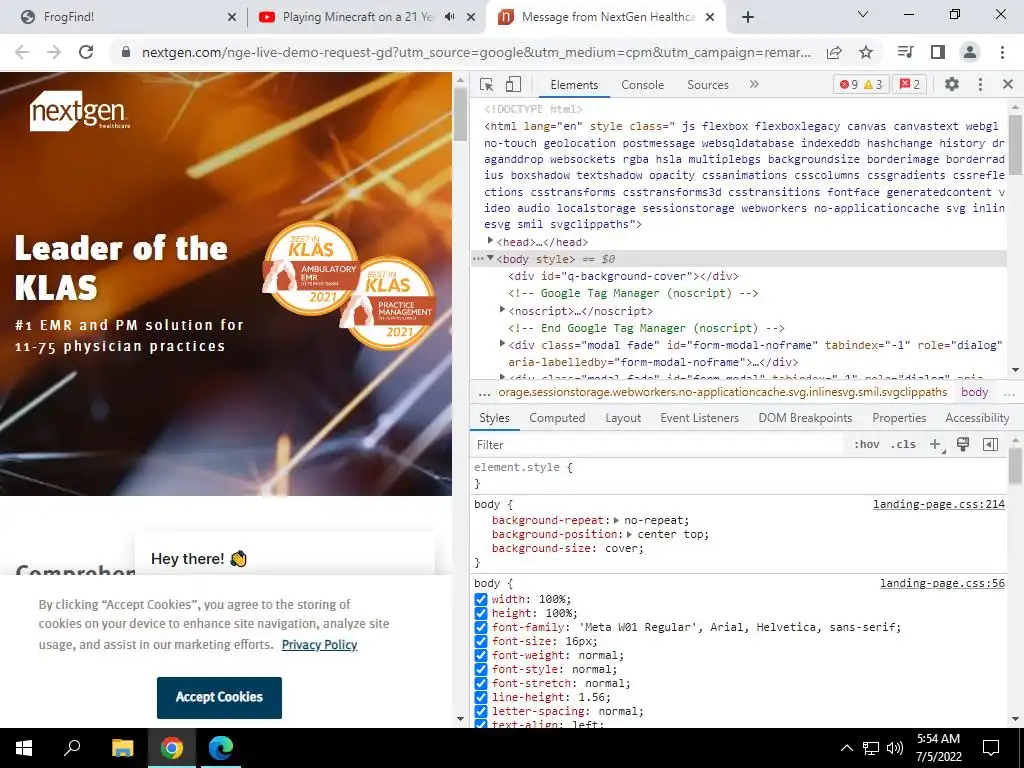Add new style rule plus icon
Image resolution: width=1024 pixels, height=768 pixels.
[936, 445]
